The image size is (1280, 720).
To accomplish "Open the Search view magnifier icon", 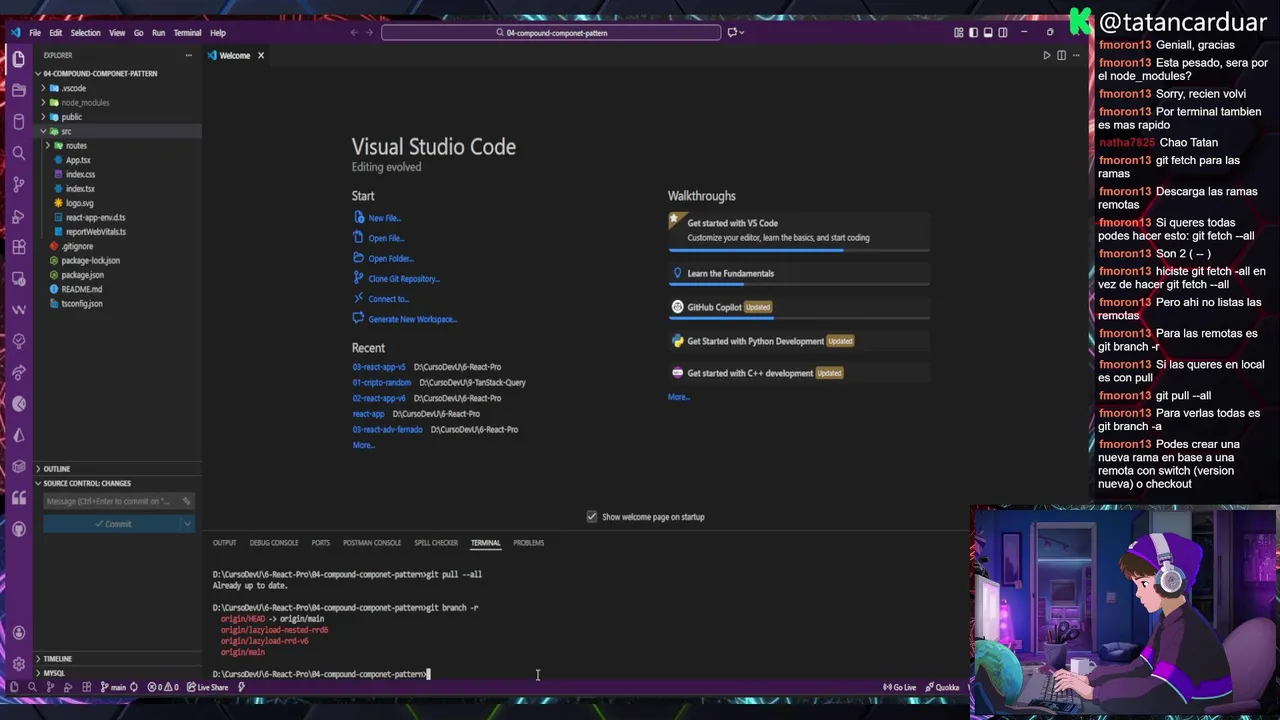I will tap(18, 153).
